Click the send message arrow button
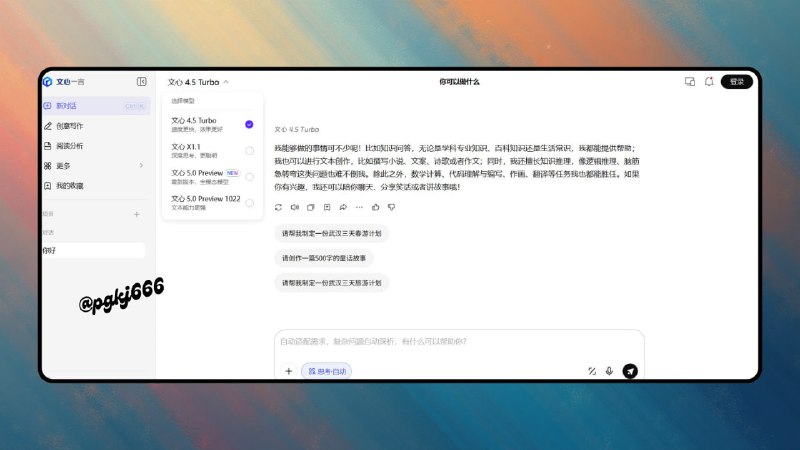This screenshot has width=800, height=450. 630,371
